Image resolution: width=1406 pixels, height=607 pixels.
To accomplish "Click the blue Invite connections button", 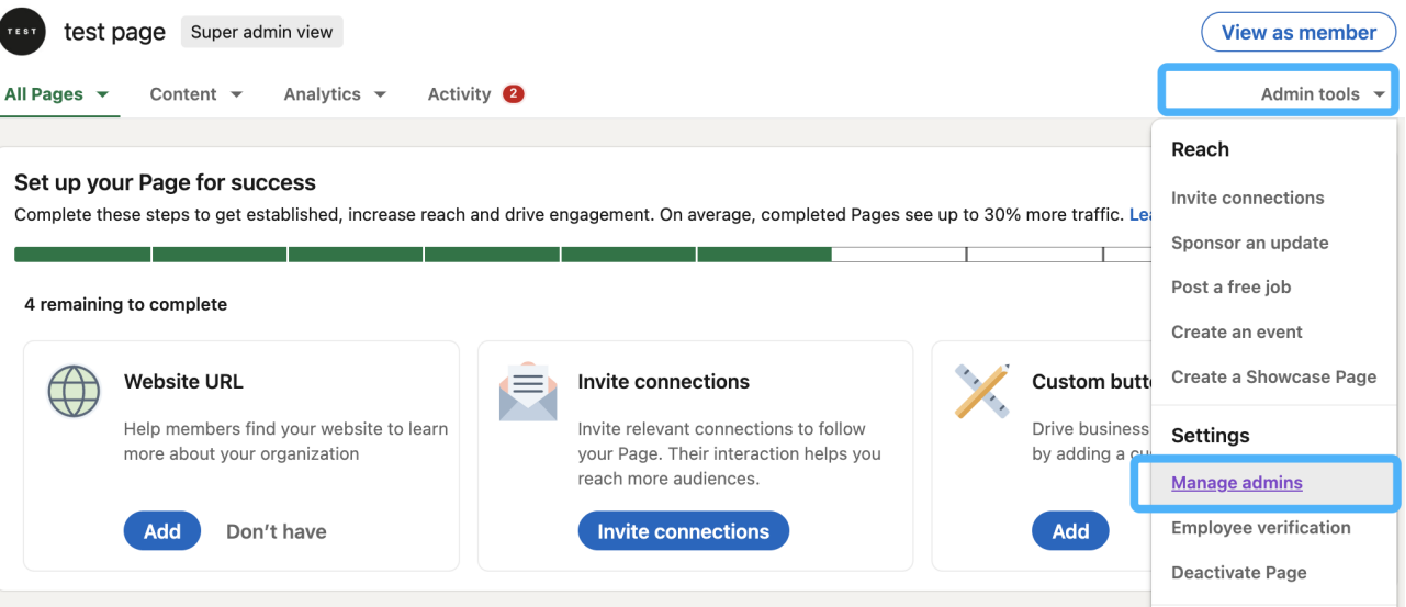I will pos(683,531).
